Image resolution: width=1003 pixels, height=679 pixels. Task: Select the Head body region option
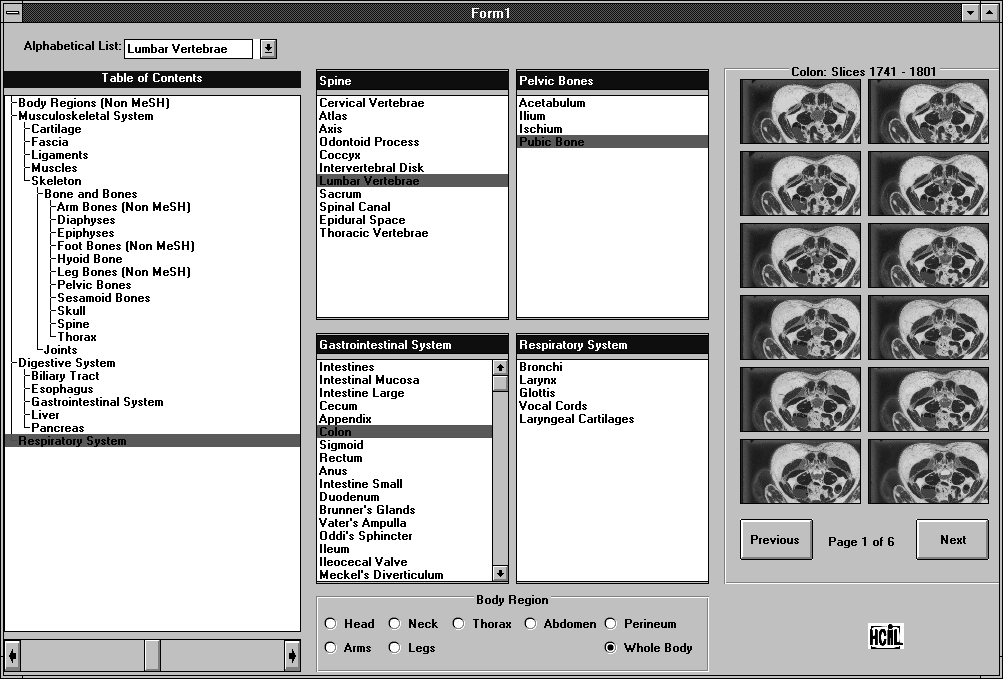(331, 624)
